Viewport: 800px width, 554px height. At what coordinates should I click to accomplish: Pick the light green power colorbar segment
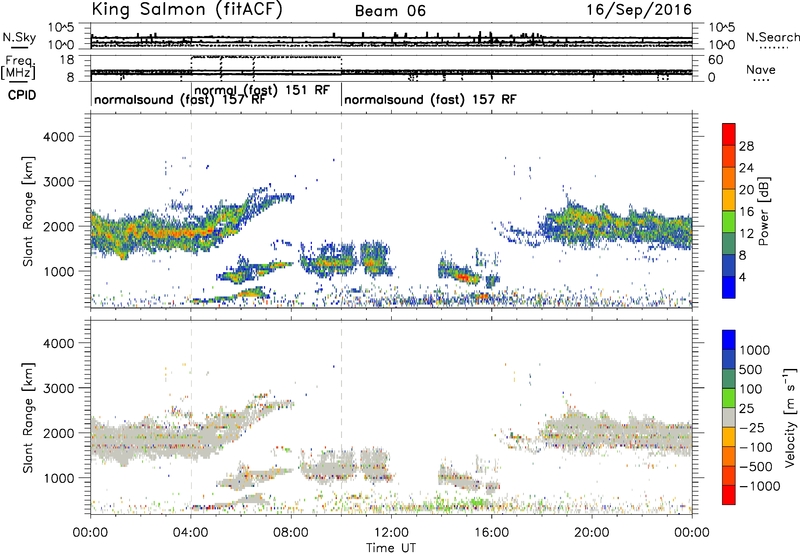pyautogui.click(x=729, y=221)
